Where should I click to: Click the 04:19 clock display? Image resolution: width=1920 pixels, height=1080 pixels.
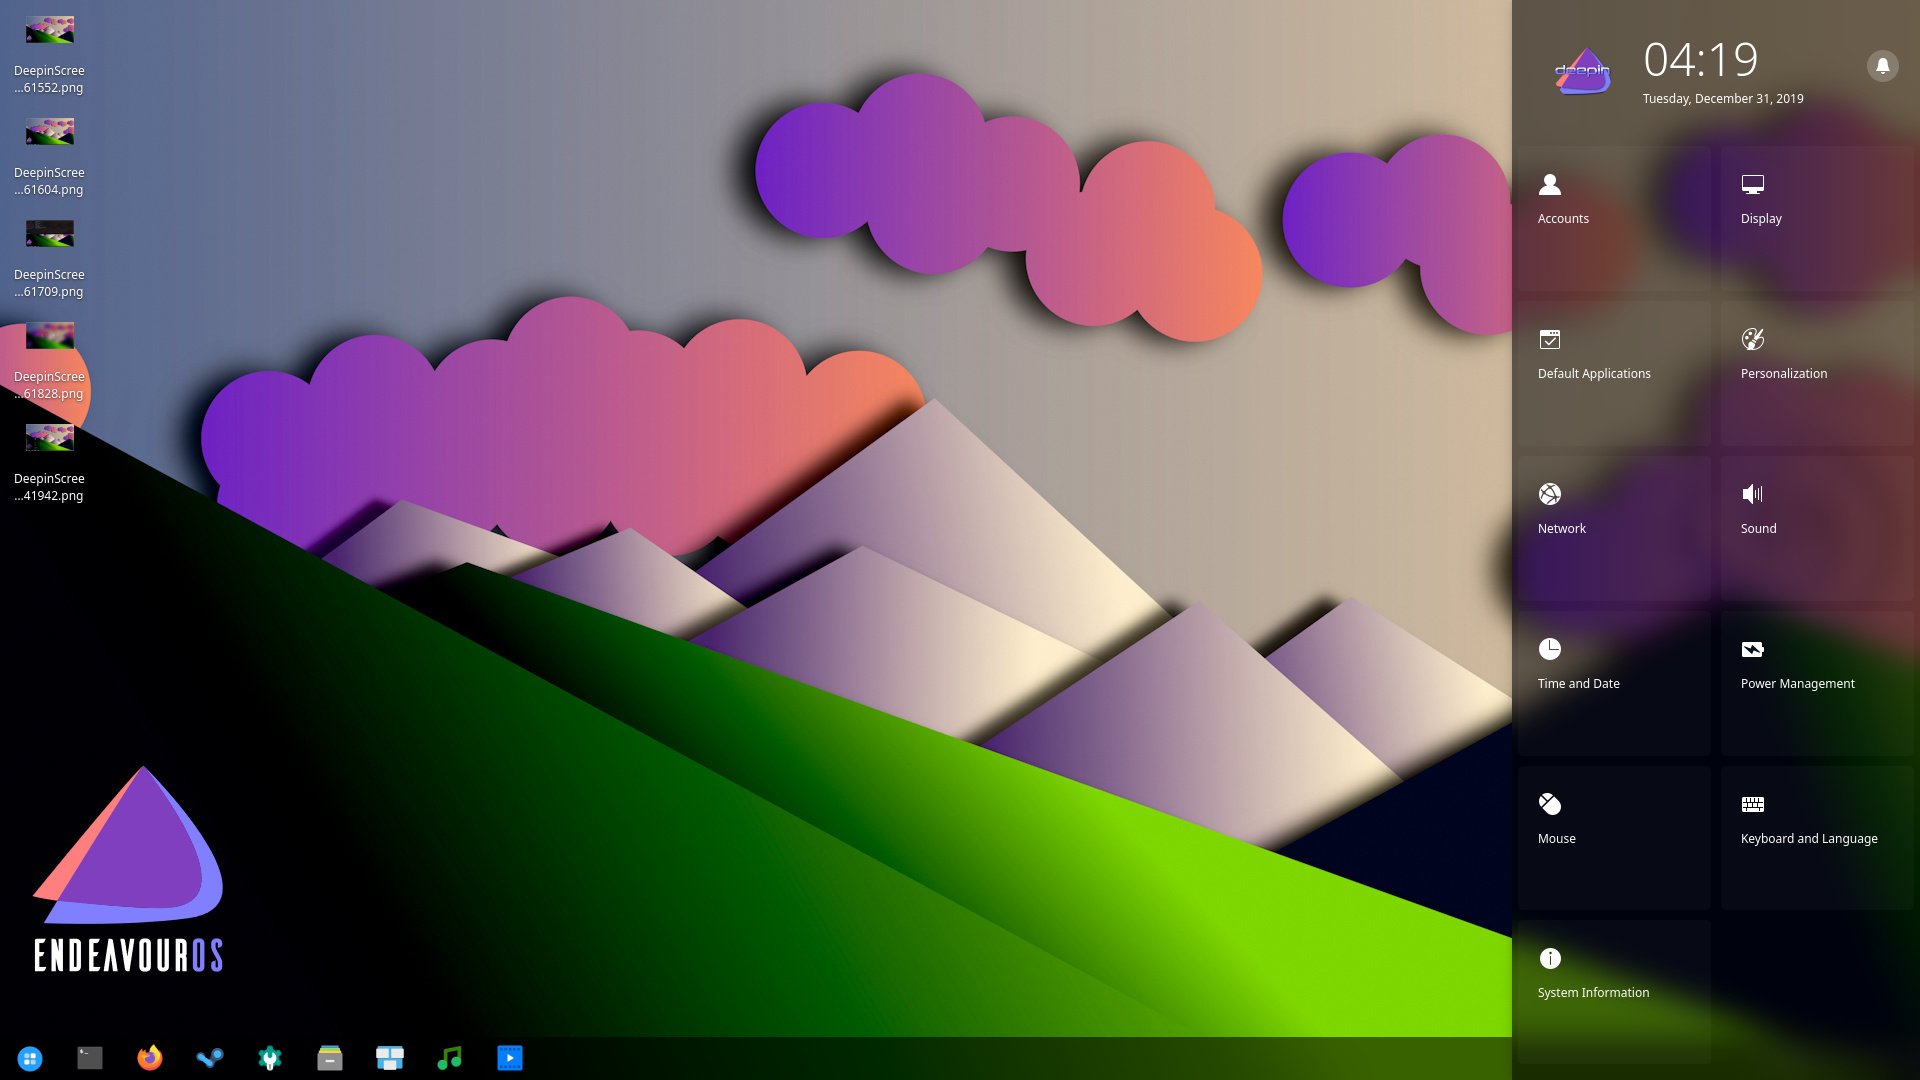pos(1701,60)
